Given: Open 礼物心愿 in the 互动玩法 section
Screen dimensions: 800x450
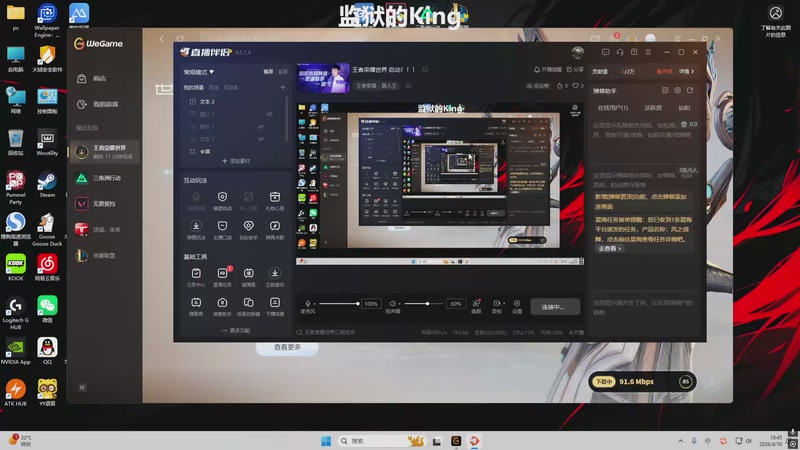Looking at the screenshot, I should click(x=274, y=201).
